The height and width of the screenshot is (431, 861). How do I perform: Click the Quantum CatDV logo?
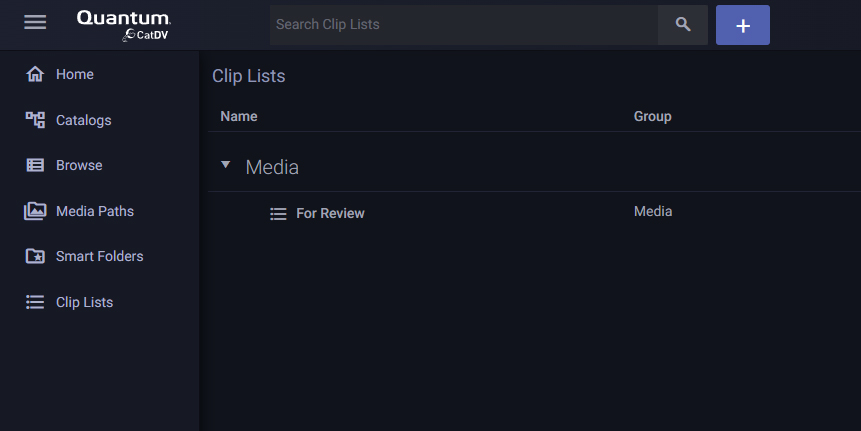tap(124, 25)
